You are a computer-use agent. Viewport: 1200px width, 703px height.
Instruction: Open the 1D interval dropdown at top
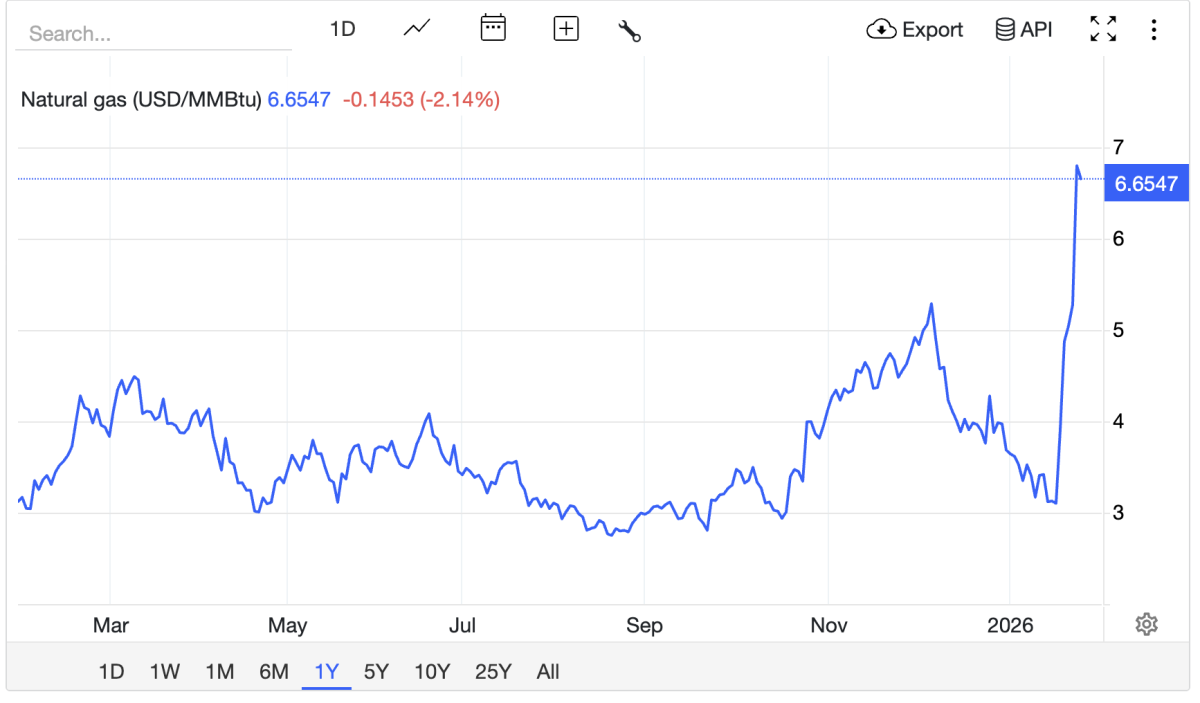[x=343, y=29]
